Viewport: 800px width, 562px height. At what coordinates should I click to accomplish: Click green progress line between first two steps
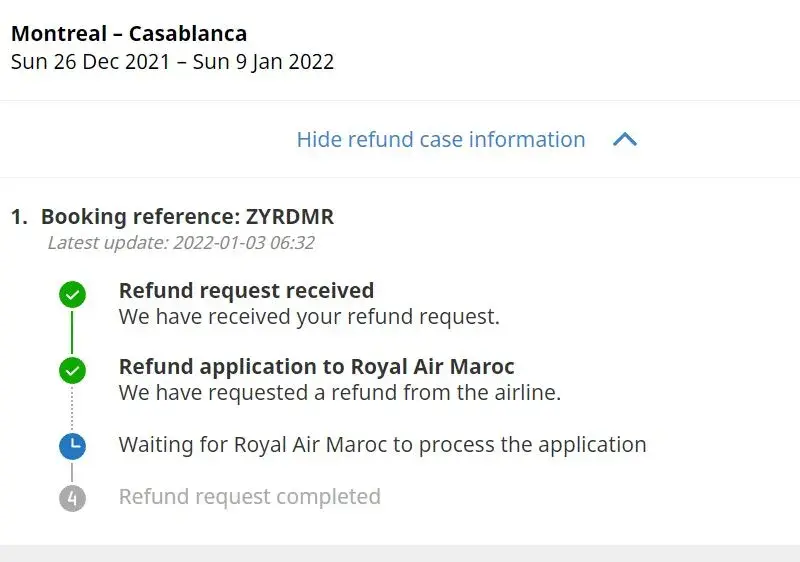tap(72, 332)
